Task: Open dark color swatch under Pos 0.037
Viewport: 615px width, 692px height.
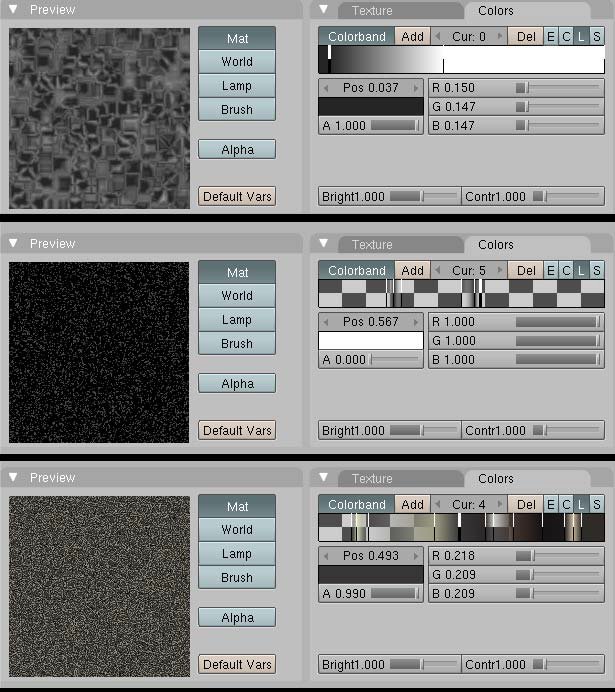Action: click(371, 107)
